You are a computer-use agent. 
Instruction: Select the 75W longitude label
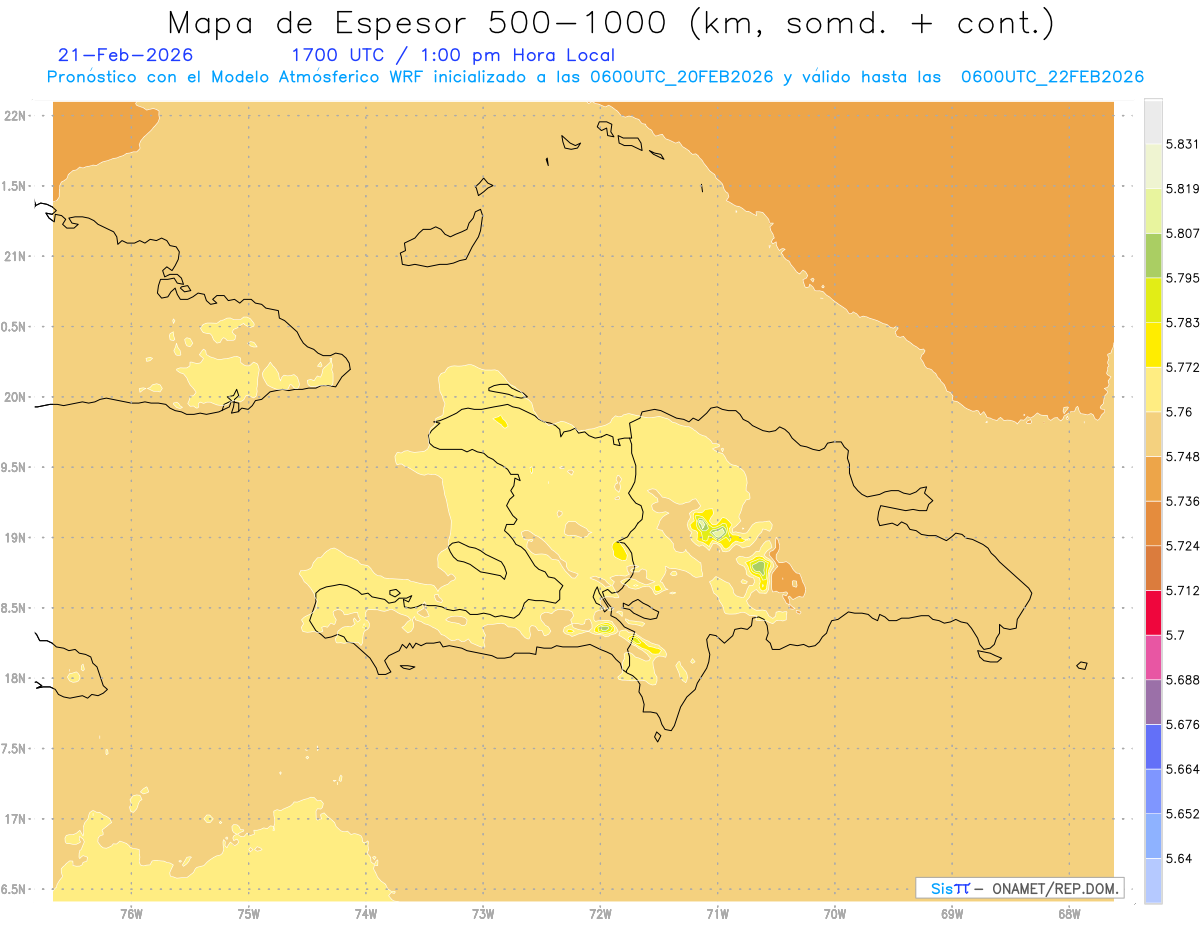pyautogui.click(x=249, y=914)
